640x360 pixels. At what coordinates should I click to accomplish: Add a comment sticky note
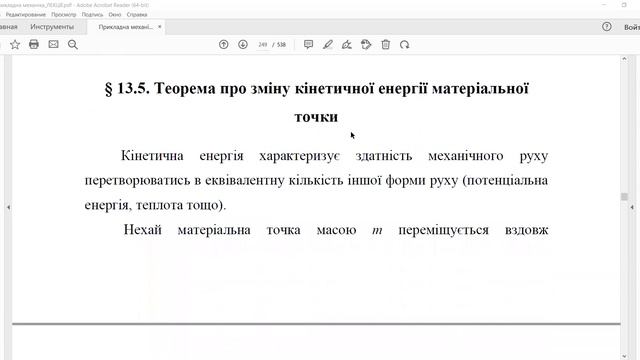[x=309, y=44]
